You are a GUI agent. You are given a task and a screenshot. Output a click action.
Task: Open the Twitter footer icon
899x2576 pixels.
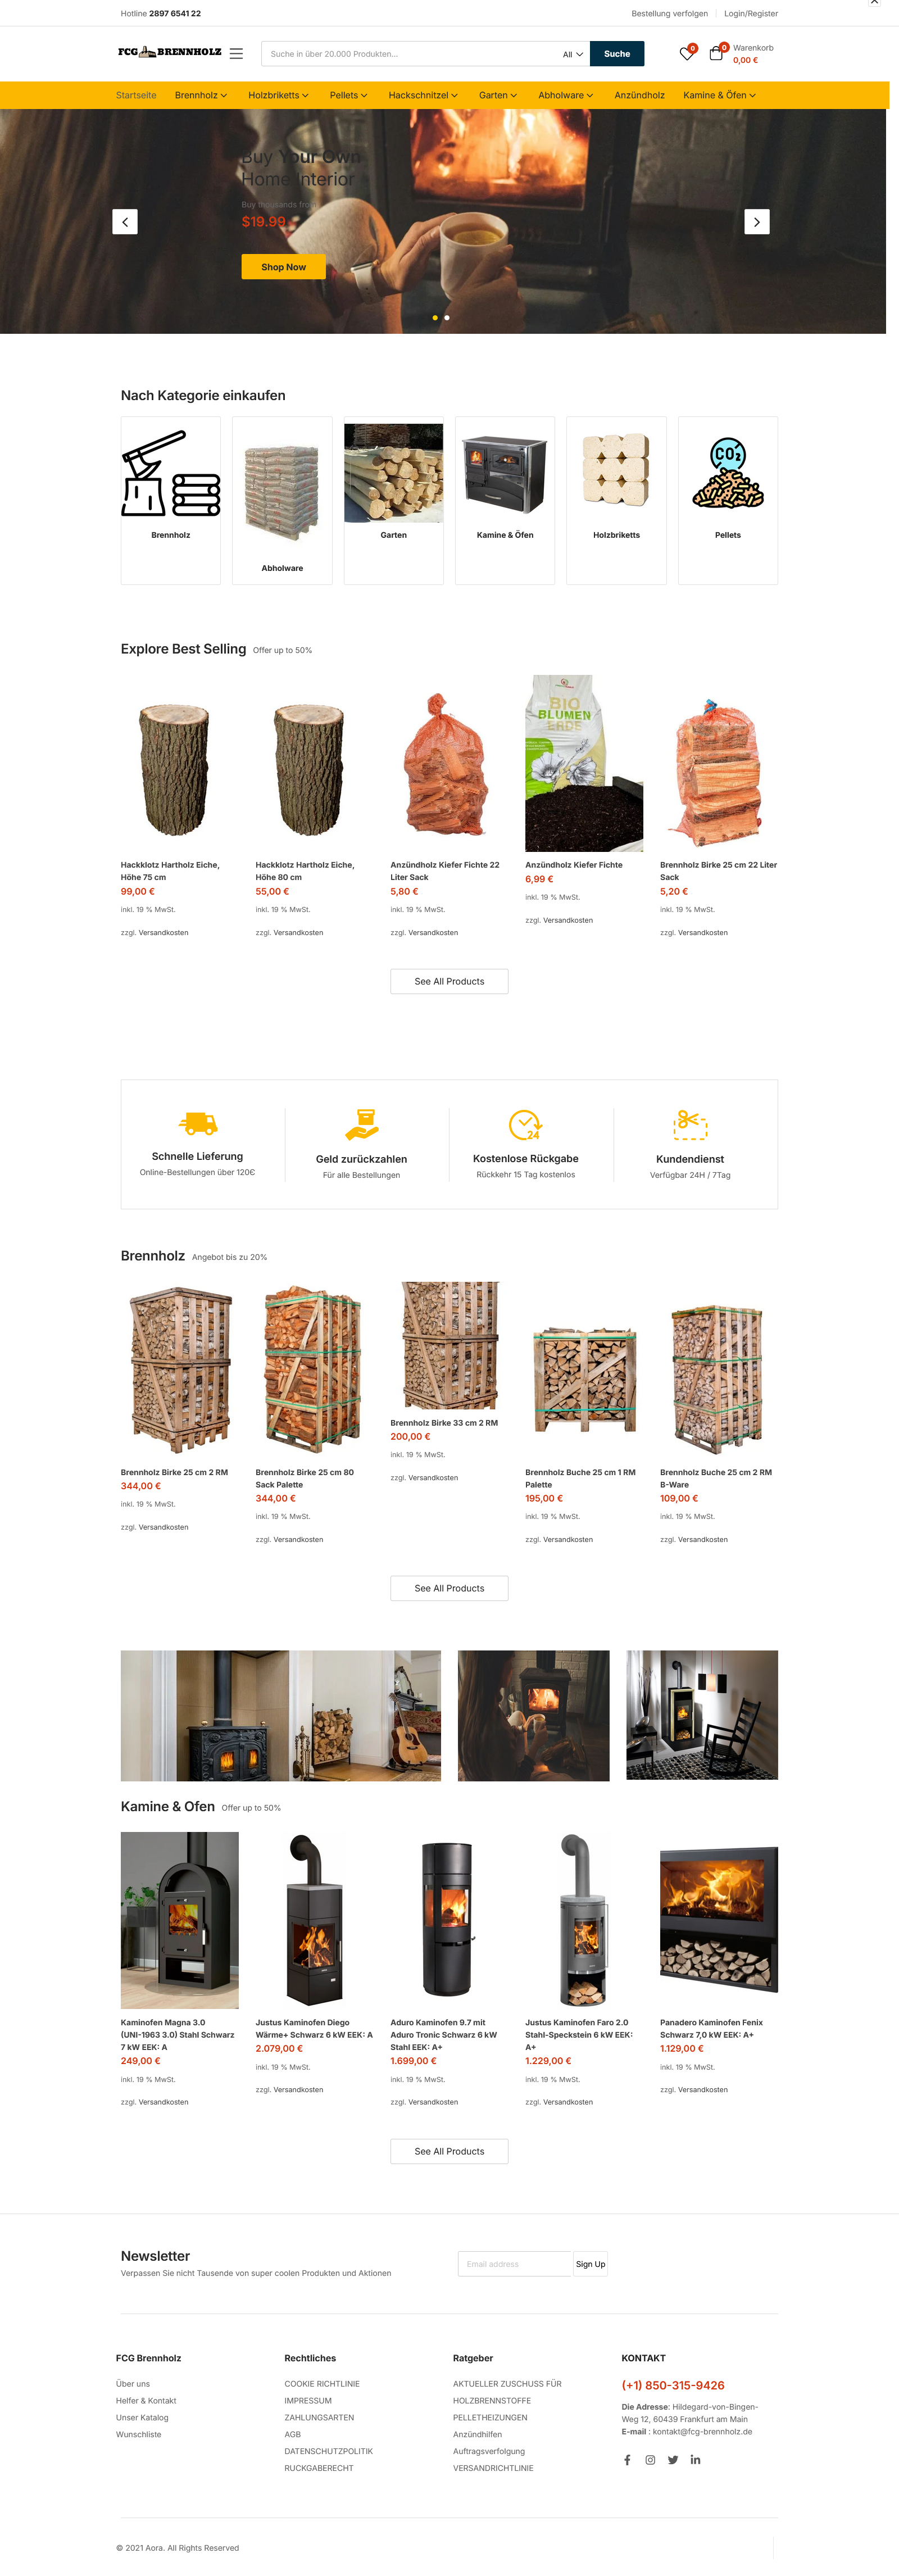coord(673,2460)
